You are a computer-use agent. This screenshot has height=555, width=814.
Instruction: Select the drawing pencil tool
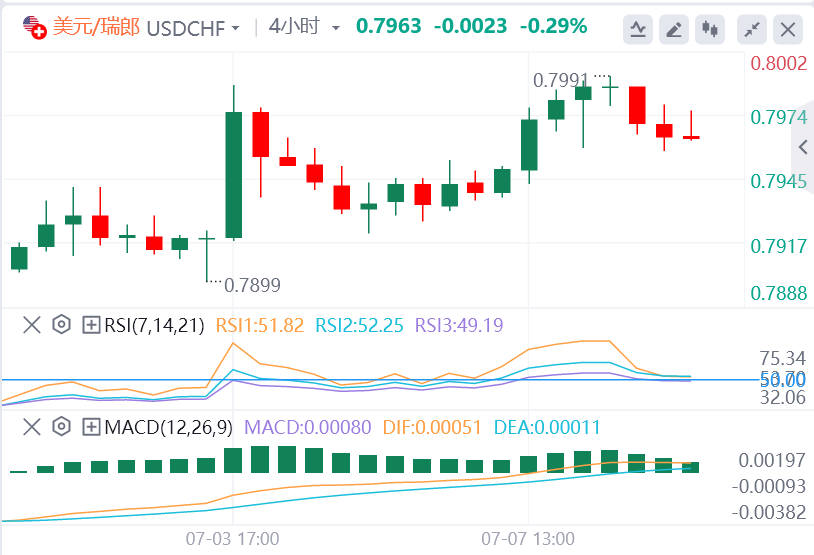pyautogui.click(x=676, y=29)
